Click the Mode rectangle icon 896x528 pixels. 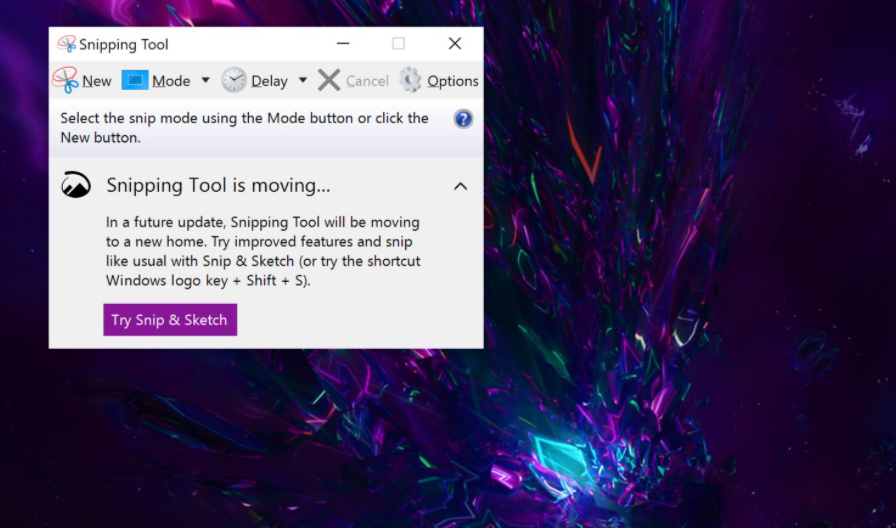(x=135, y=81)
